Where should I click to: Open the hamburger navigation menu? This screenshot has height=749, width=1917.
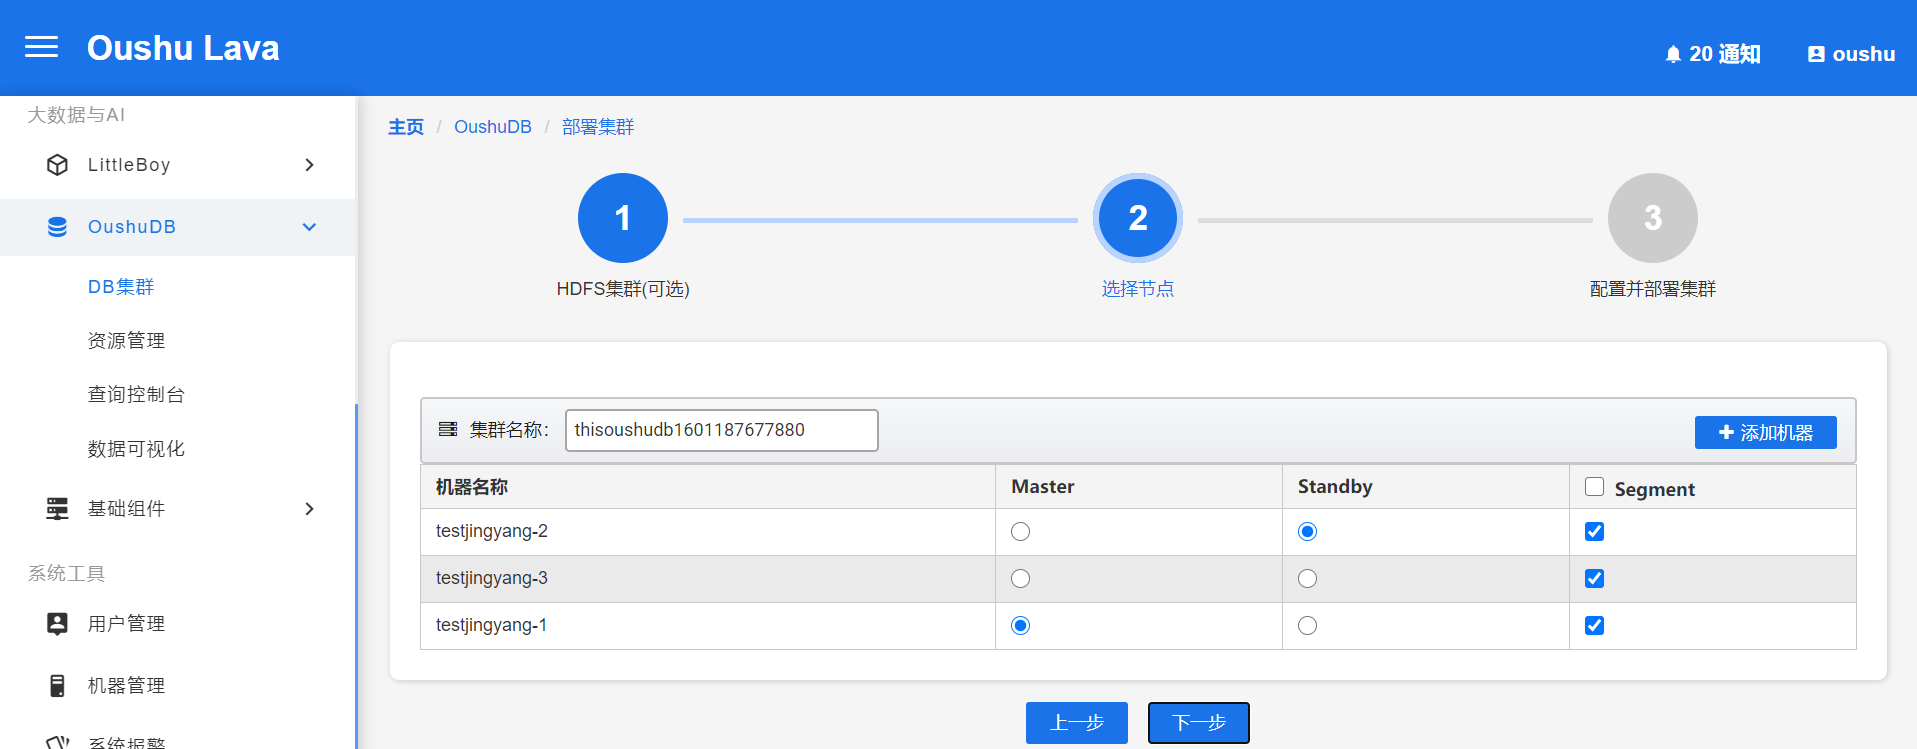(41, 47)
